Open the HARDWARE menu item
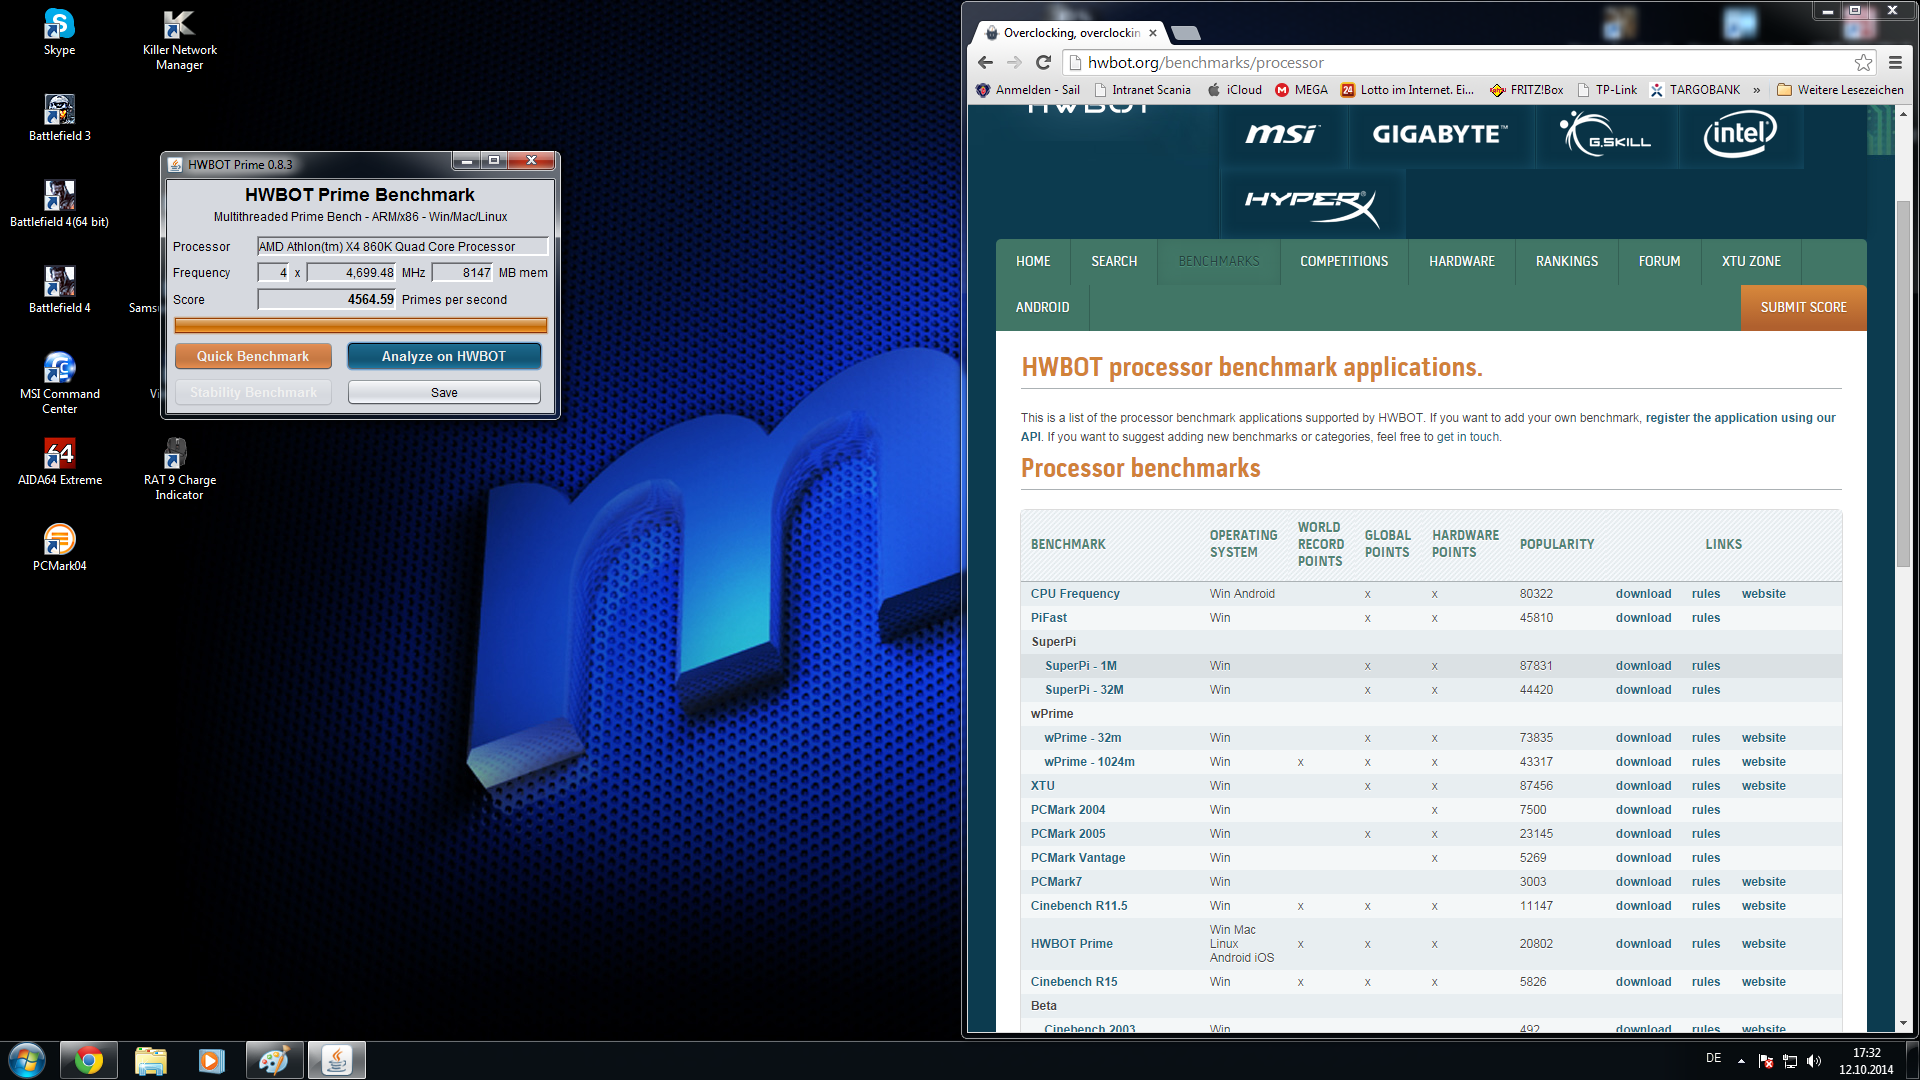The height and width of the screenshot is (1080, 1920). coord(1462,261)
